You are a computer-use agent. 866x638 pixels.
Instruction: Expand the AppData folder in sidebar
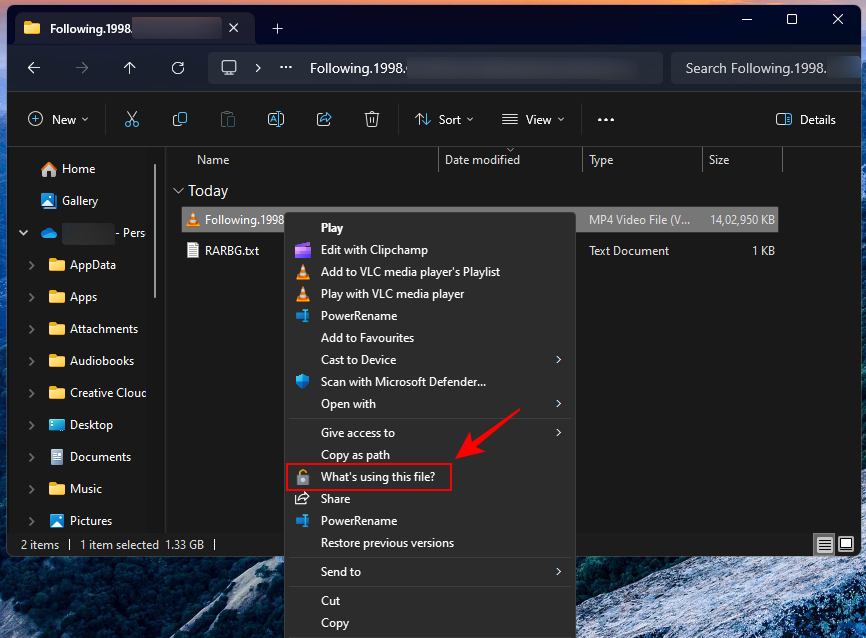point(32,265)
